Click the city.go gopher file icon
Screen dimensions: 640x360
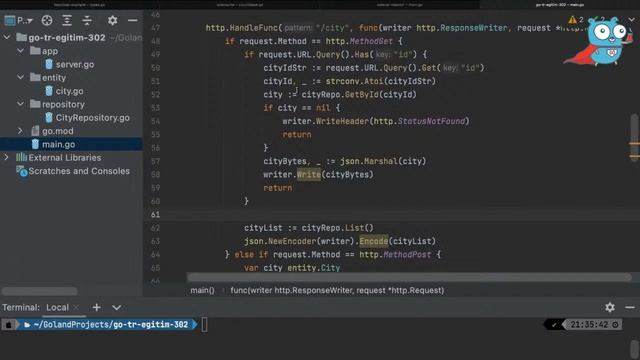49,91
